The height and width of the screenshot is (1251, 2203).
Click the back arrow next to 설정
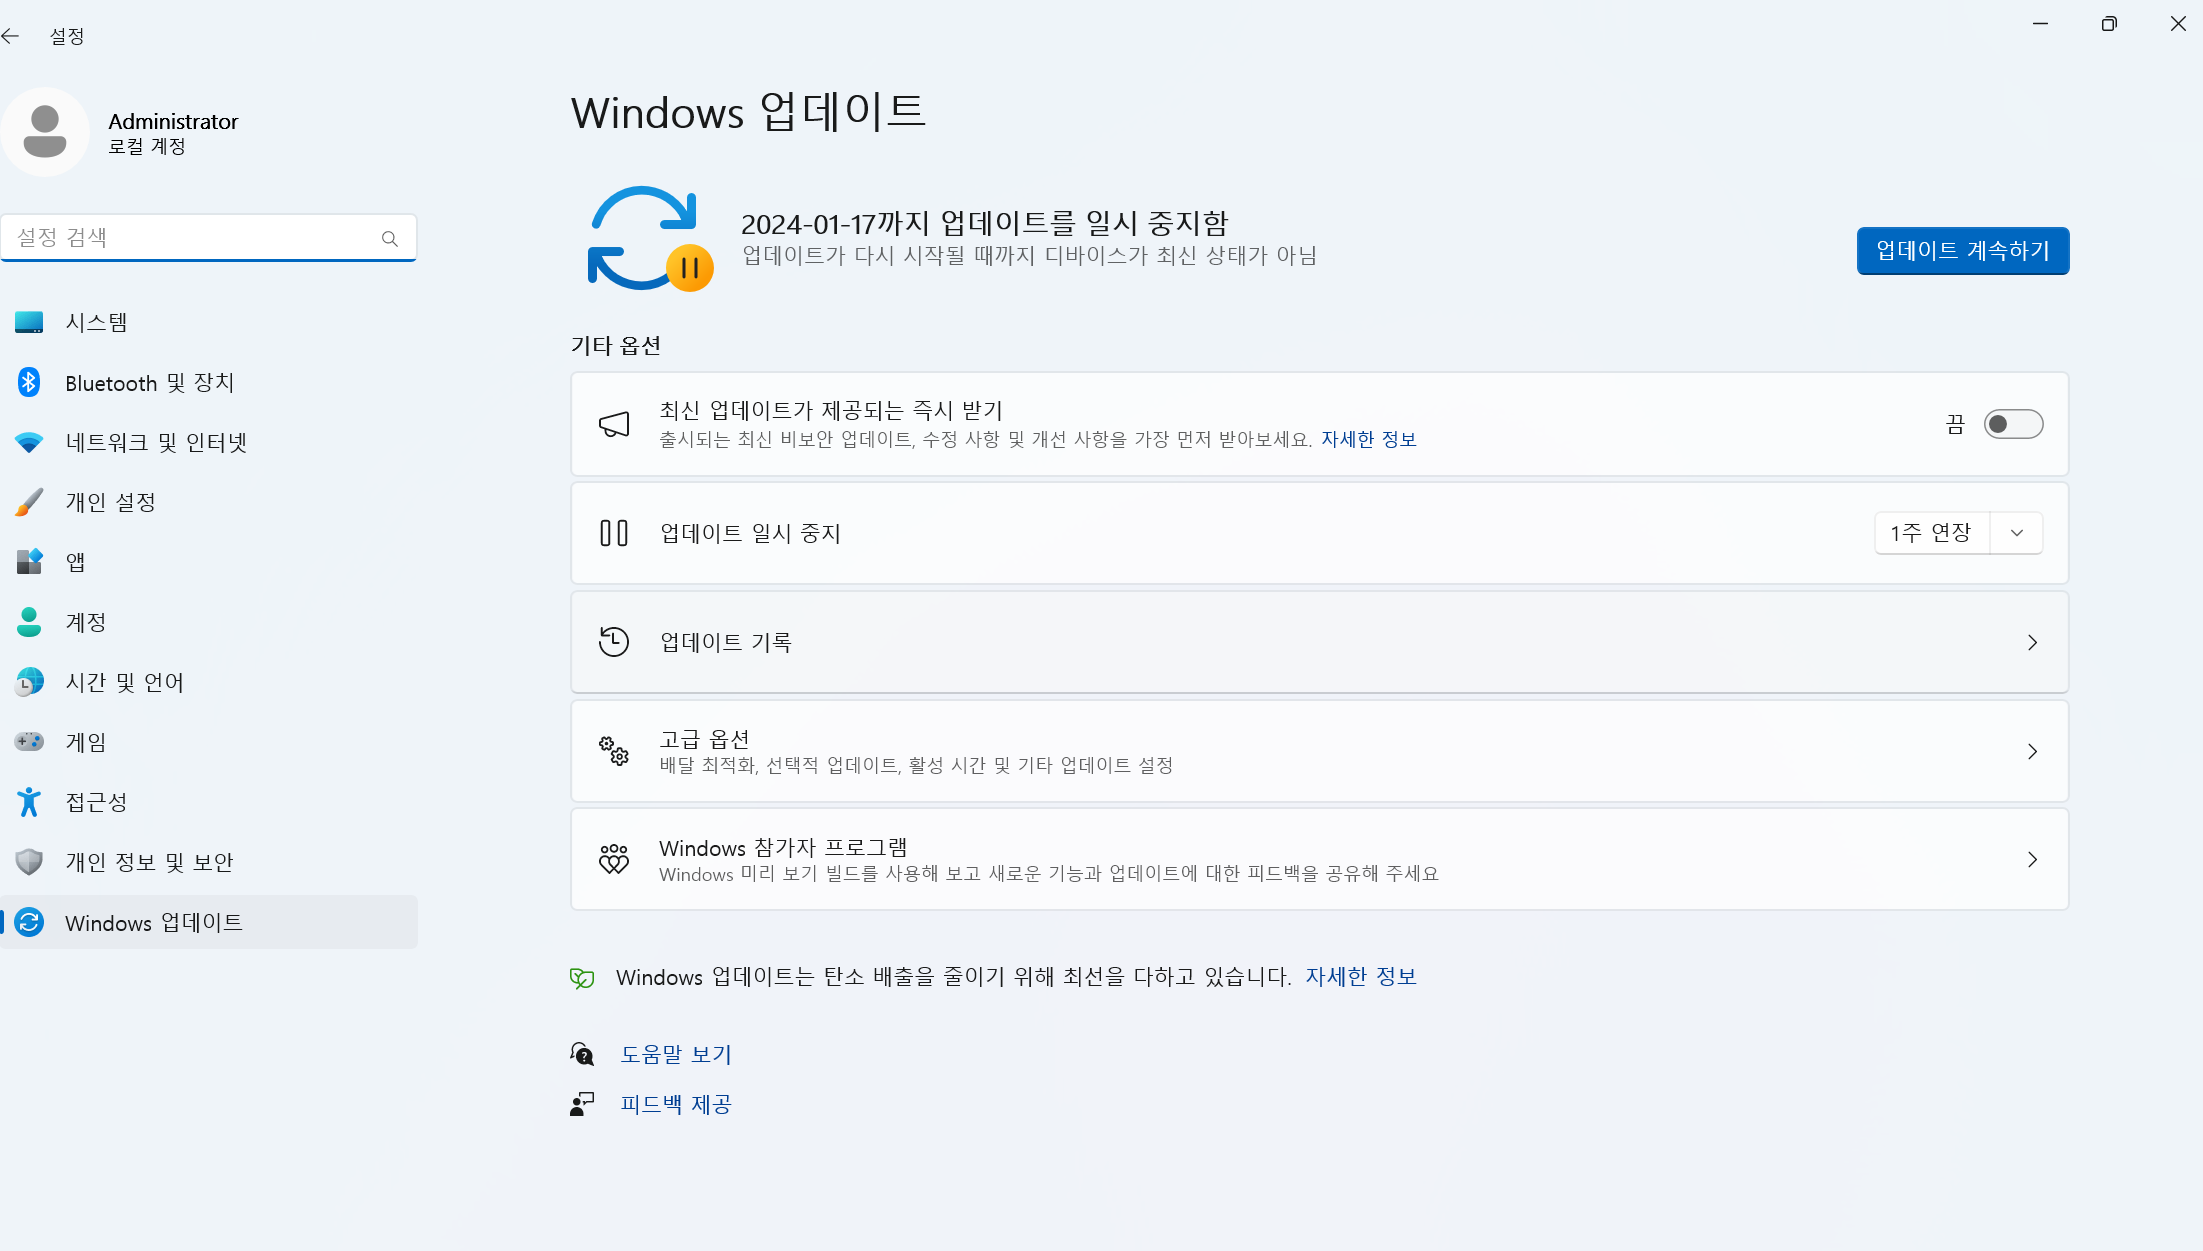click(11, 36)
